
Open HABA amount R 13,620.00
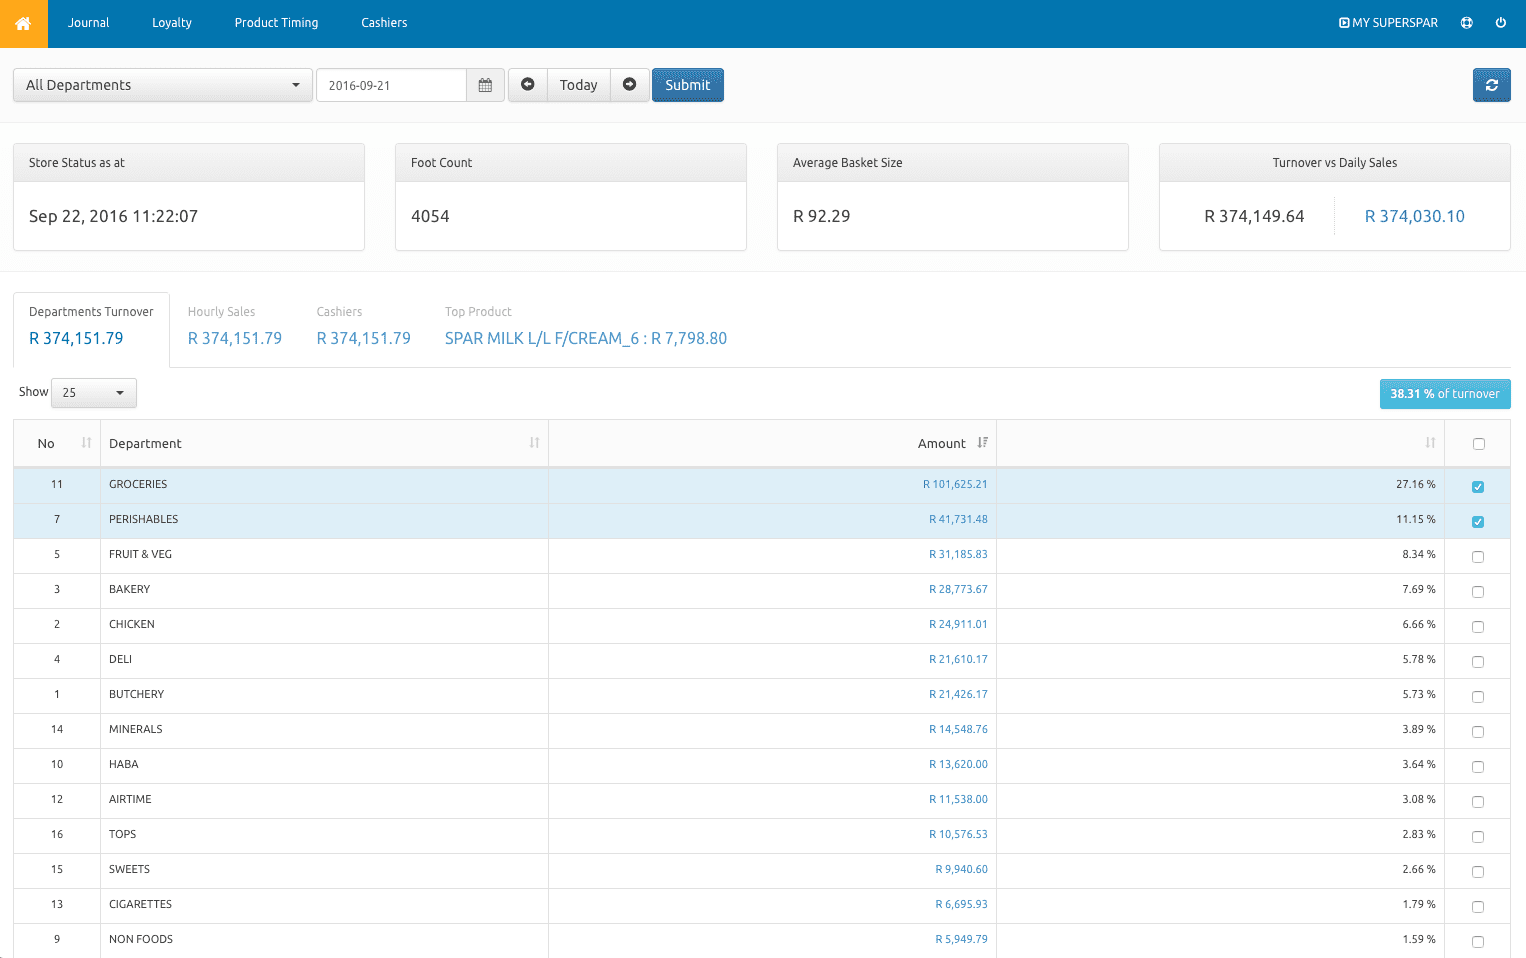click(x=958, y=764)
